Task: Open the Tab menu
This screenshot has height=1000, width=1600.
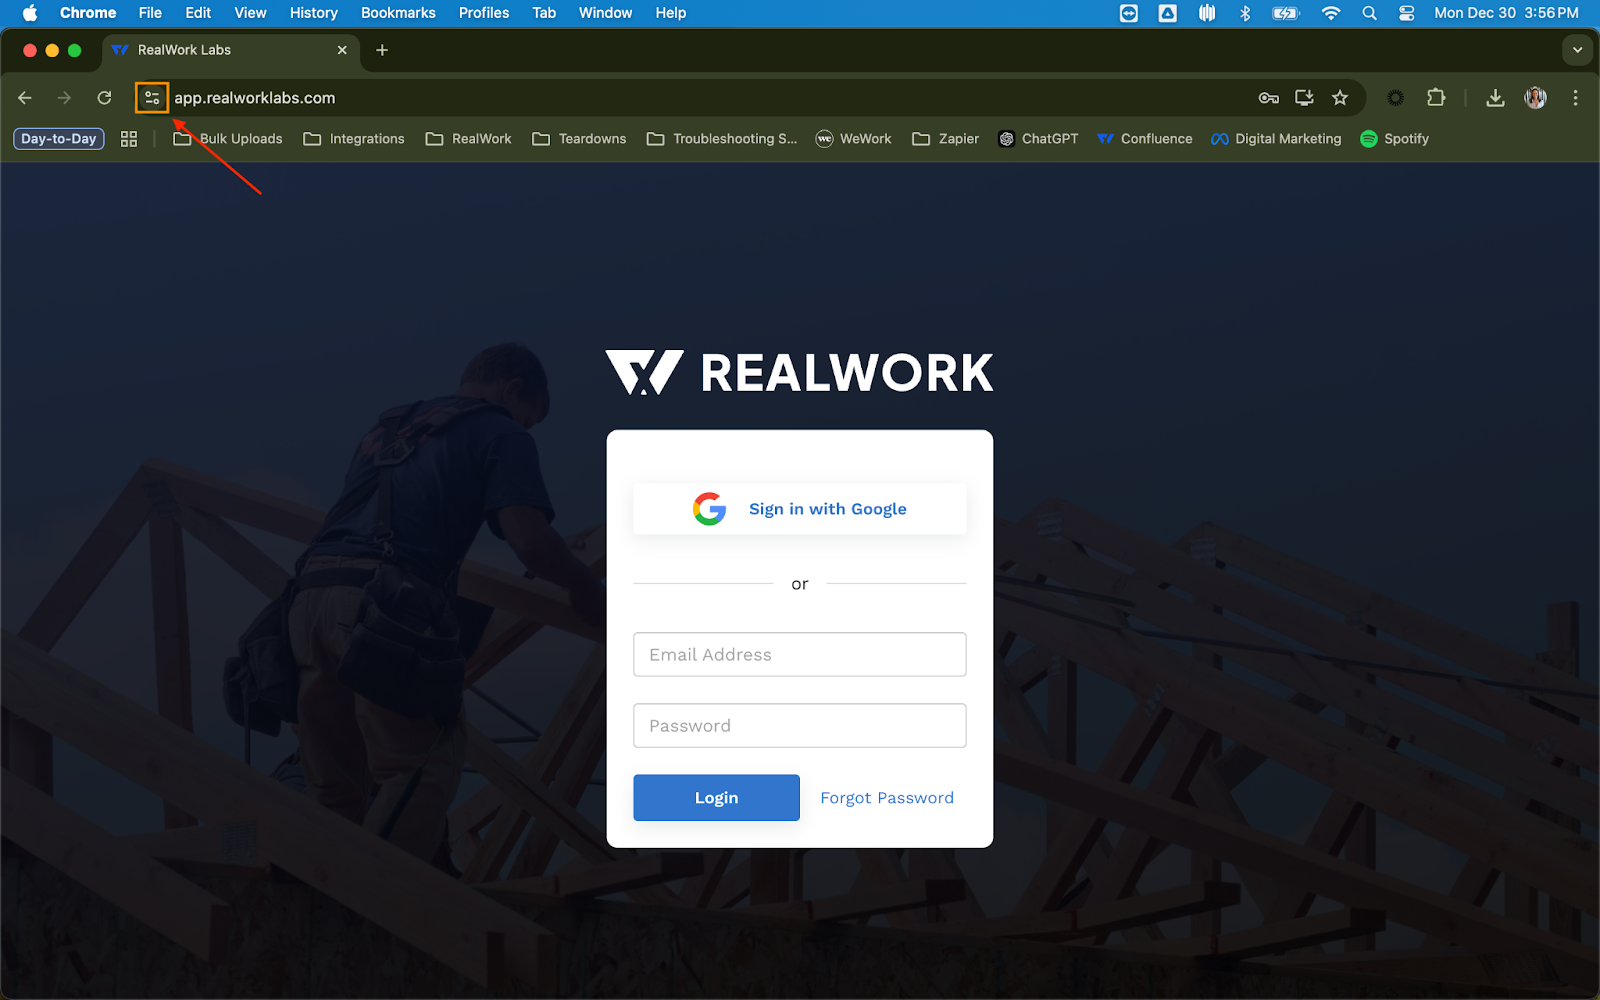Action: tap(544, 13)
